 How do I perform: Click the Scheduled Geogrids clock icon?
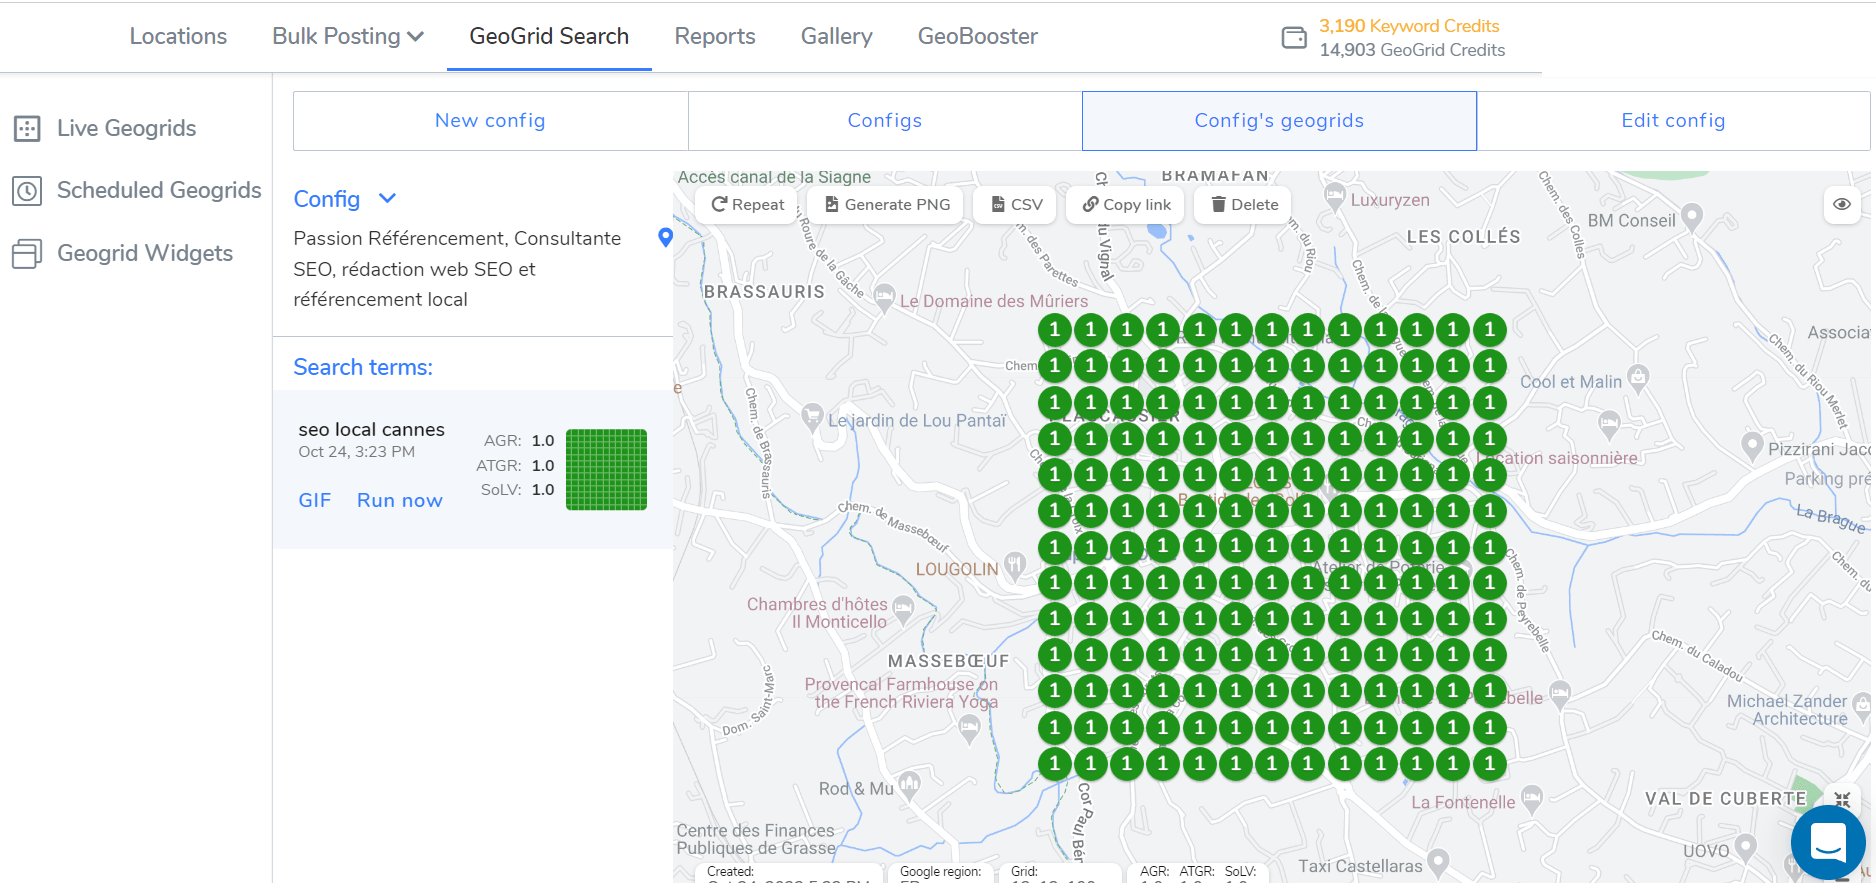pos(27,191)
